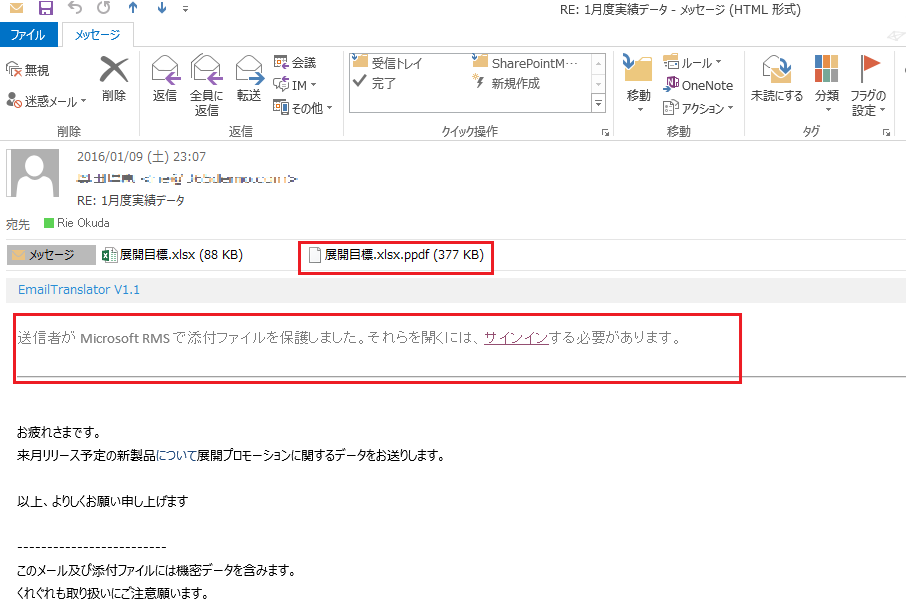Click recipient Rie Okuda
Viewport: 906px width, 614px height.
tap(83, 223)
